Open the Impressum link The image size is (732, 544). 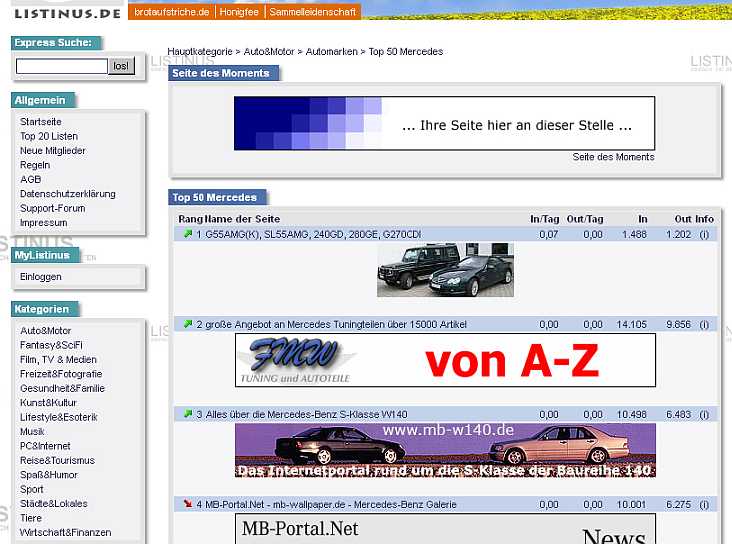pos(43,223)
